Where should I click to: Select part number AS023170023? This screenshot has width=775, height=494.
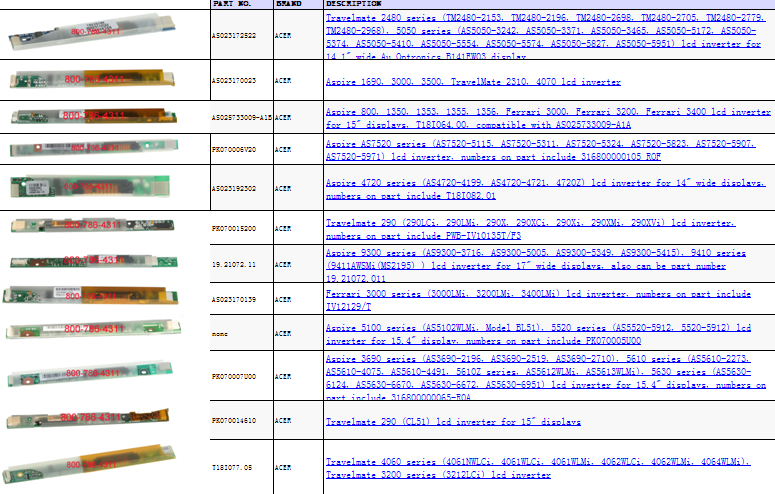[234, 80]
